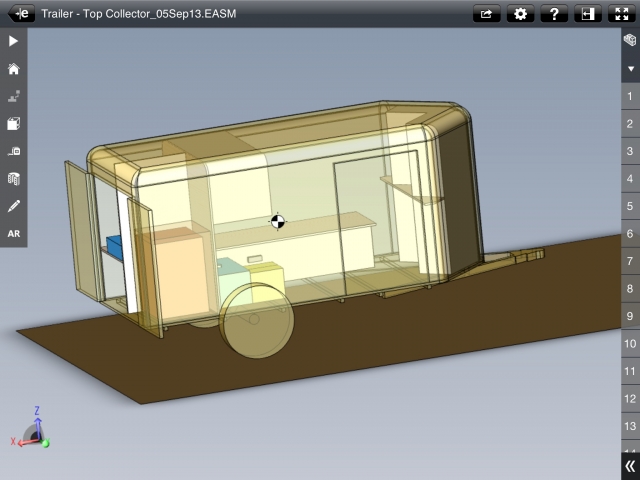Enable AR augmented reality mode

coord(13,233)
